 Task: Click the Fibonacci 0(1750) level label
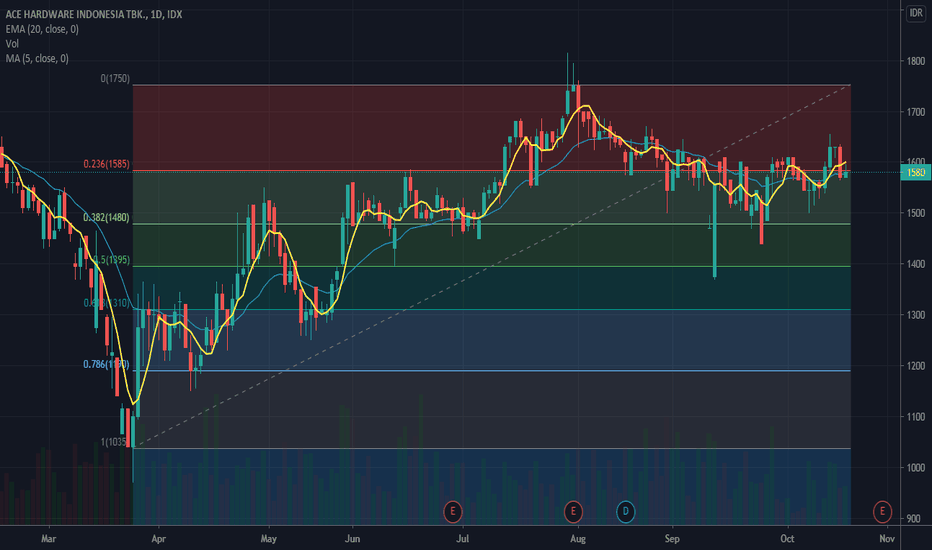(x=115, y=78)
